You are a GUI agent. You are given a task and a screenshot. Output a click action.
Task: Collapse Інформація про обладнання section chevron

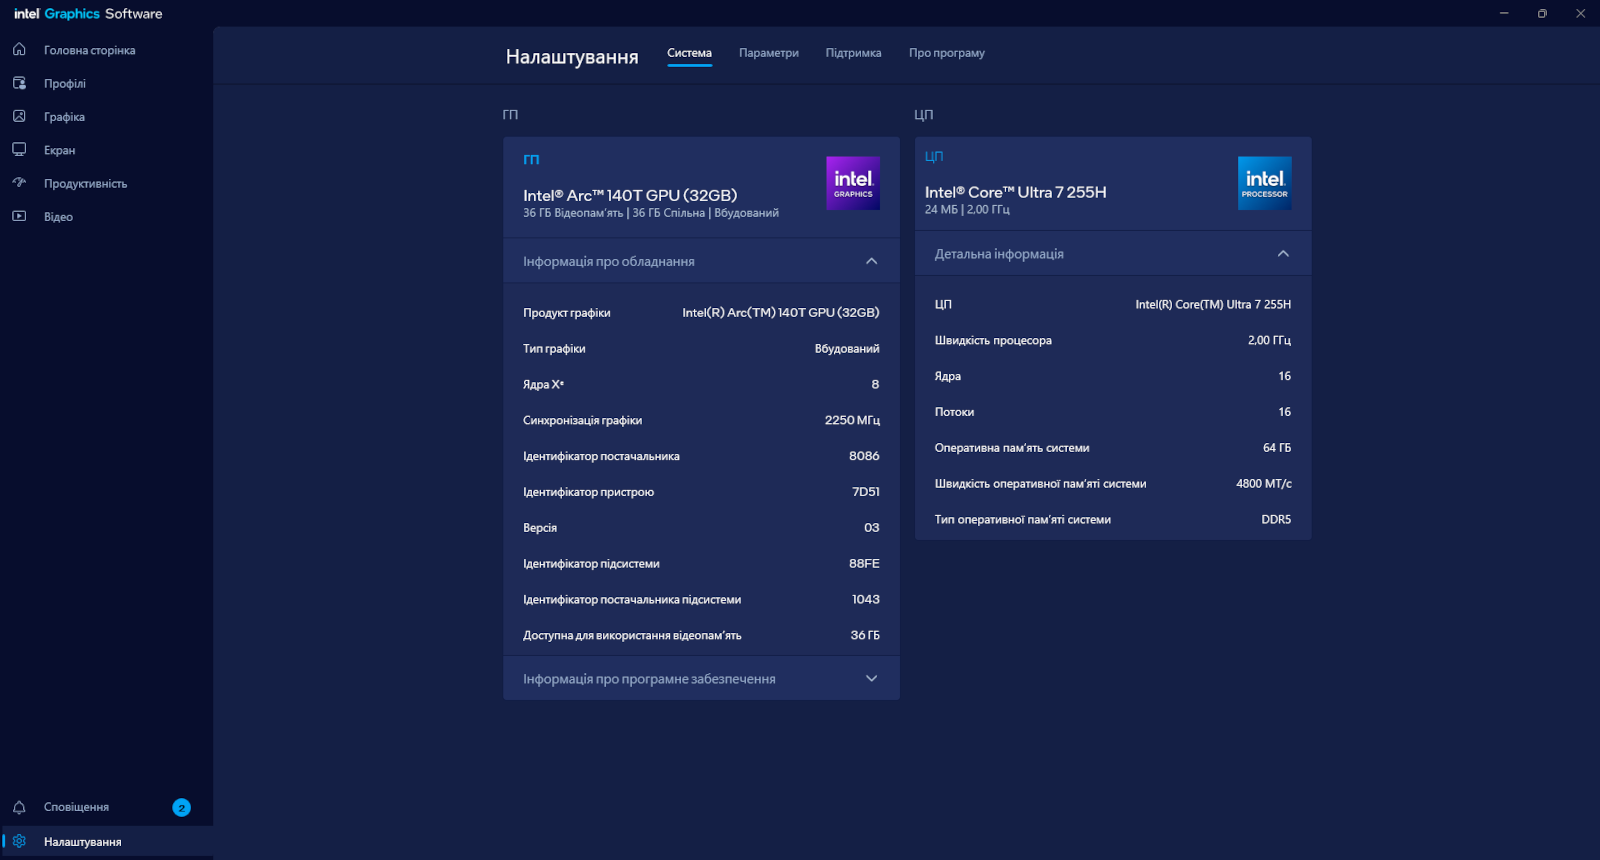pyautogui.click(x=871, y=261)
